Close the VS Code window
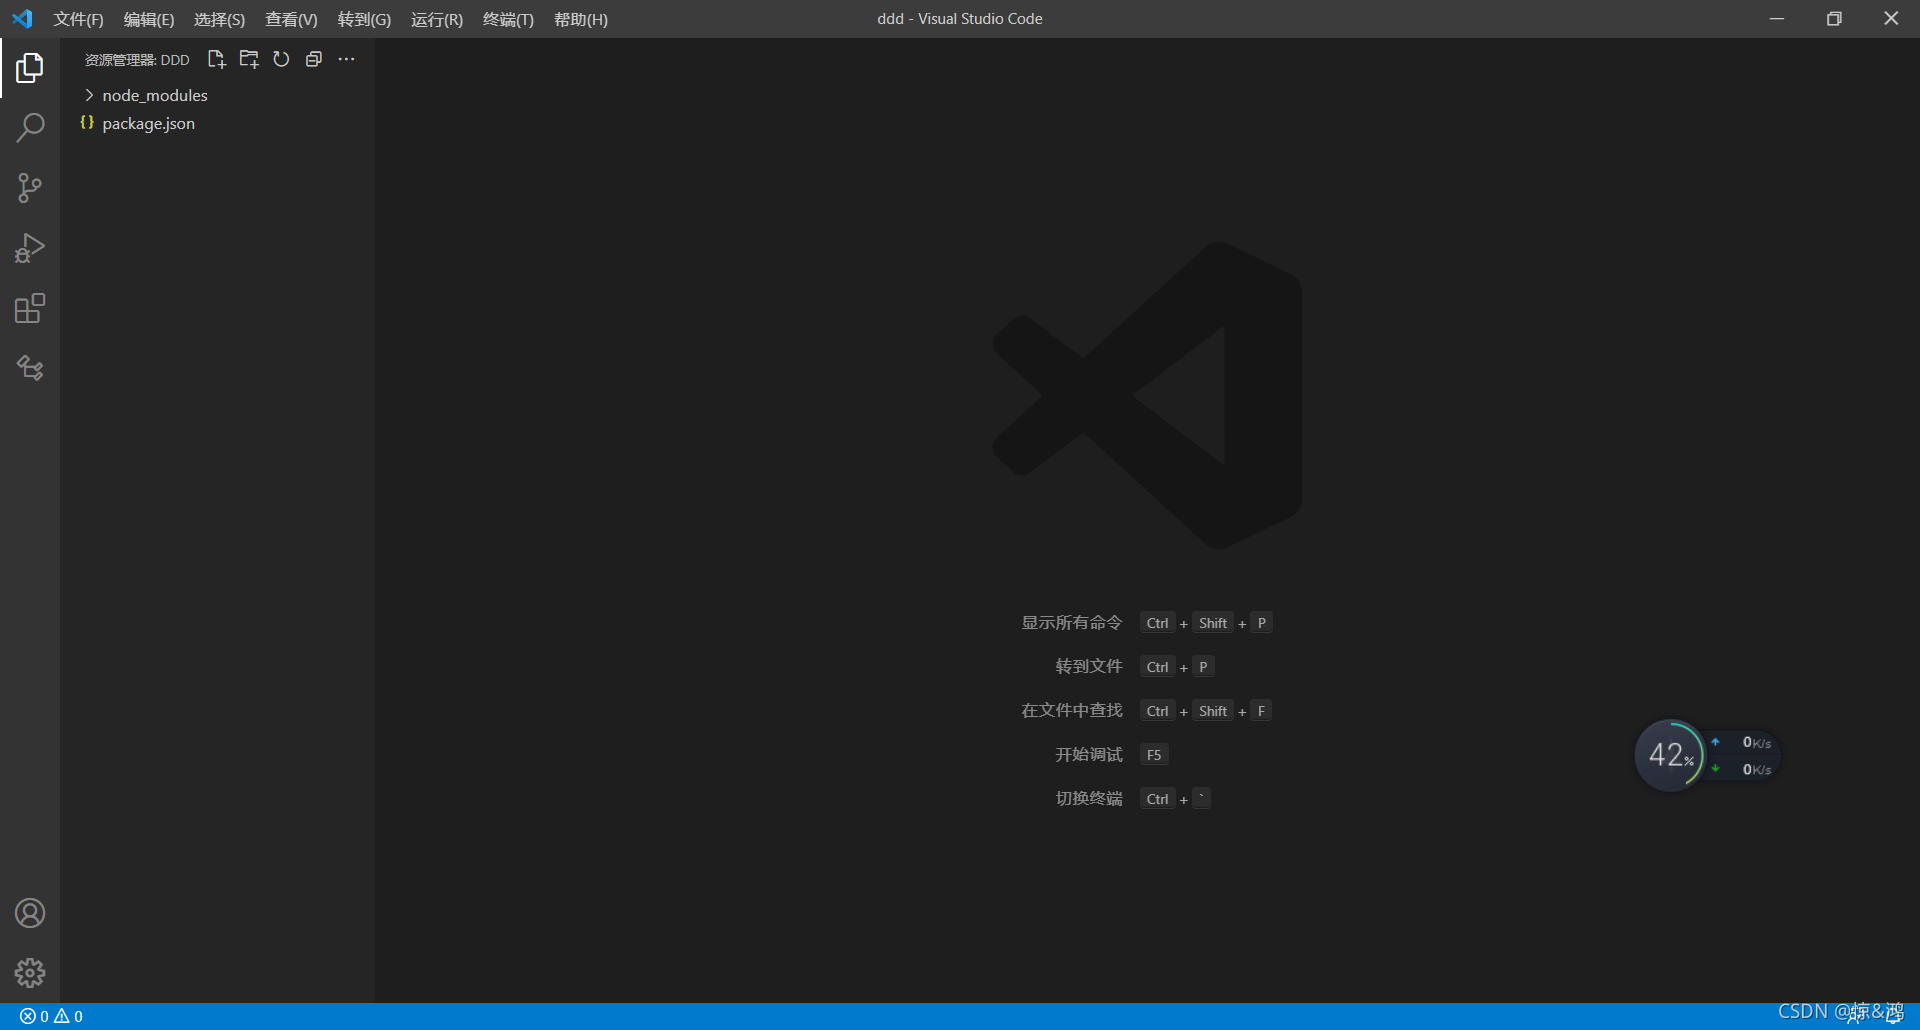The width and height of the screenshot is (1920, 1030). point(1891,19)
